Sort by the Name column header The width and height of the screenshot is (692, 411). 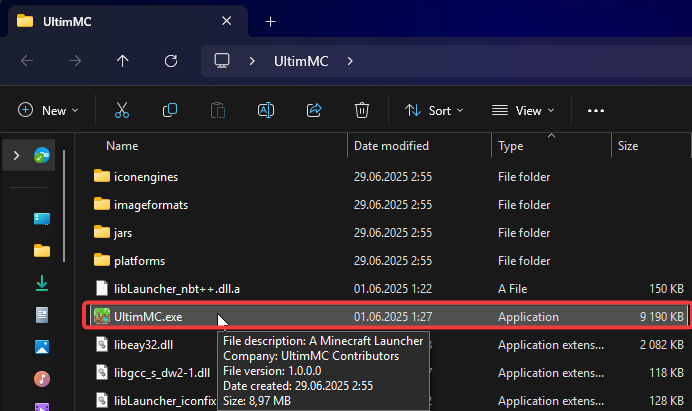[x=122, y=146]
